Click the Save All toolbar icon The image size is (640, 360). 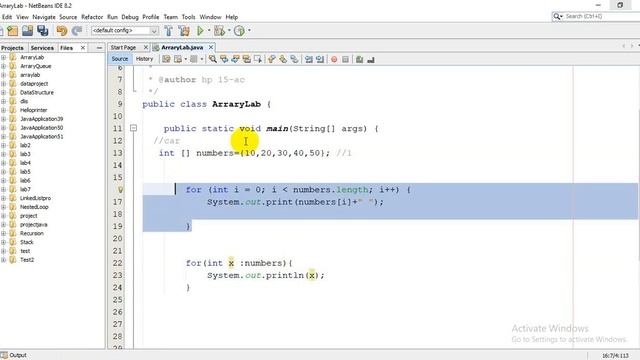pos(42,31)
